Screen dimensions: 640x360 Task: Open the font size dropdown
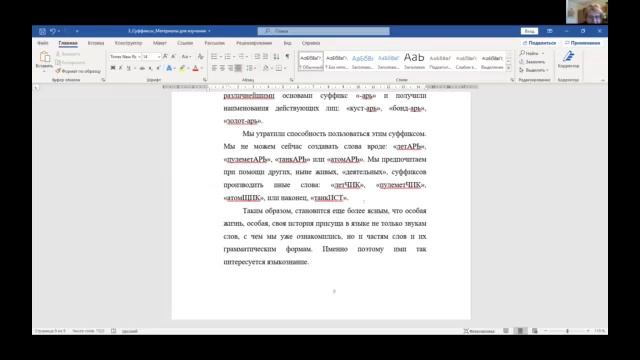[159, 57]
